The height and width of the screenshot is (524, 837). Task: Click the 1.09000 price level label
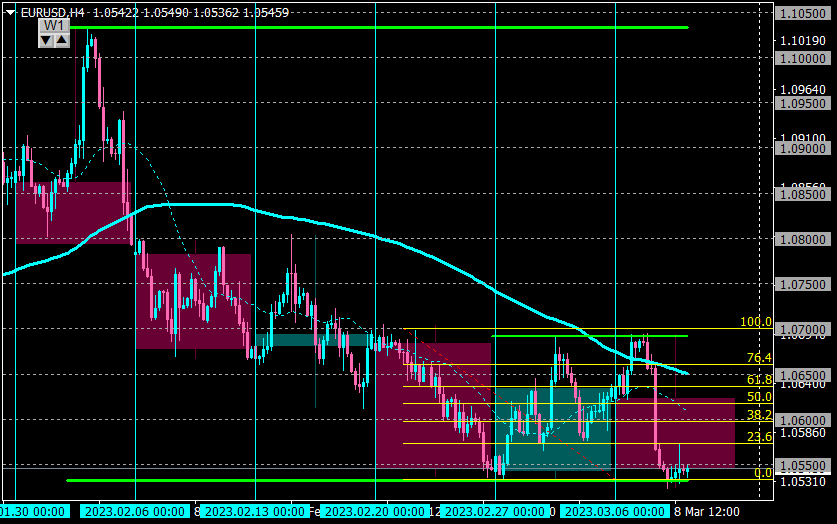(x=803, y=148)
